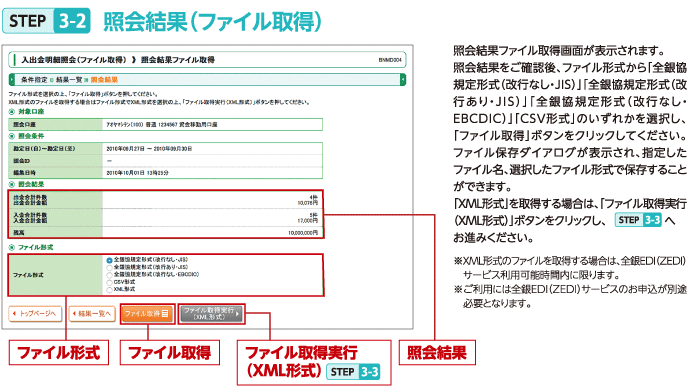Screen dimensions: 690x390
Task: Click the list icon on ファイル取得 button
Action: click(x=165, y=314)
